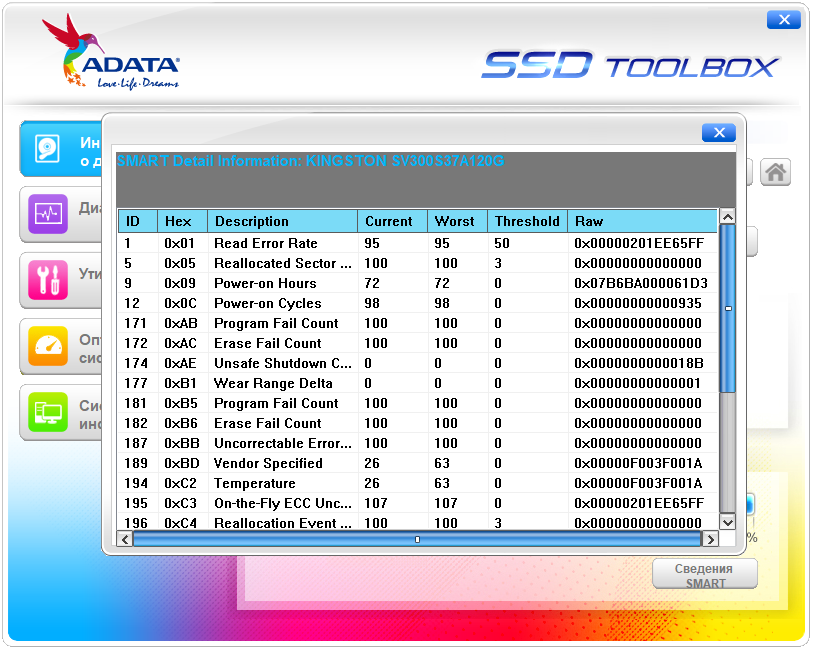Click the scroll down arrow in table
The width and height of the screenshot is (813, 650).
coord(727,522)
